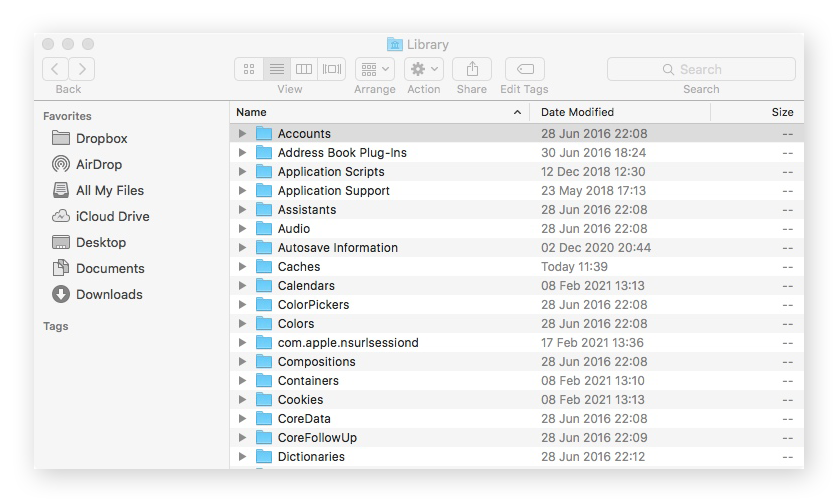Click the '02 Dec 2020 20:44' date

pos(596,248)
